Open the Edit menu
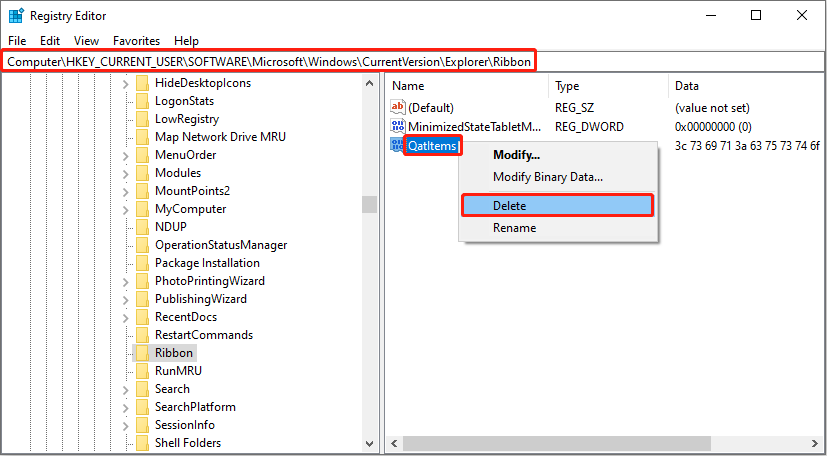This screenshot has width=827, height=456. pos(50,41)
